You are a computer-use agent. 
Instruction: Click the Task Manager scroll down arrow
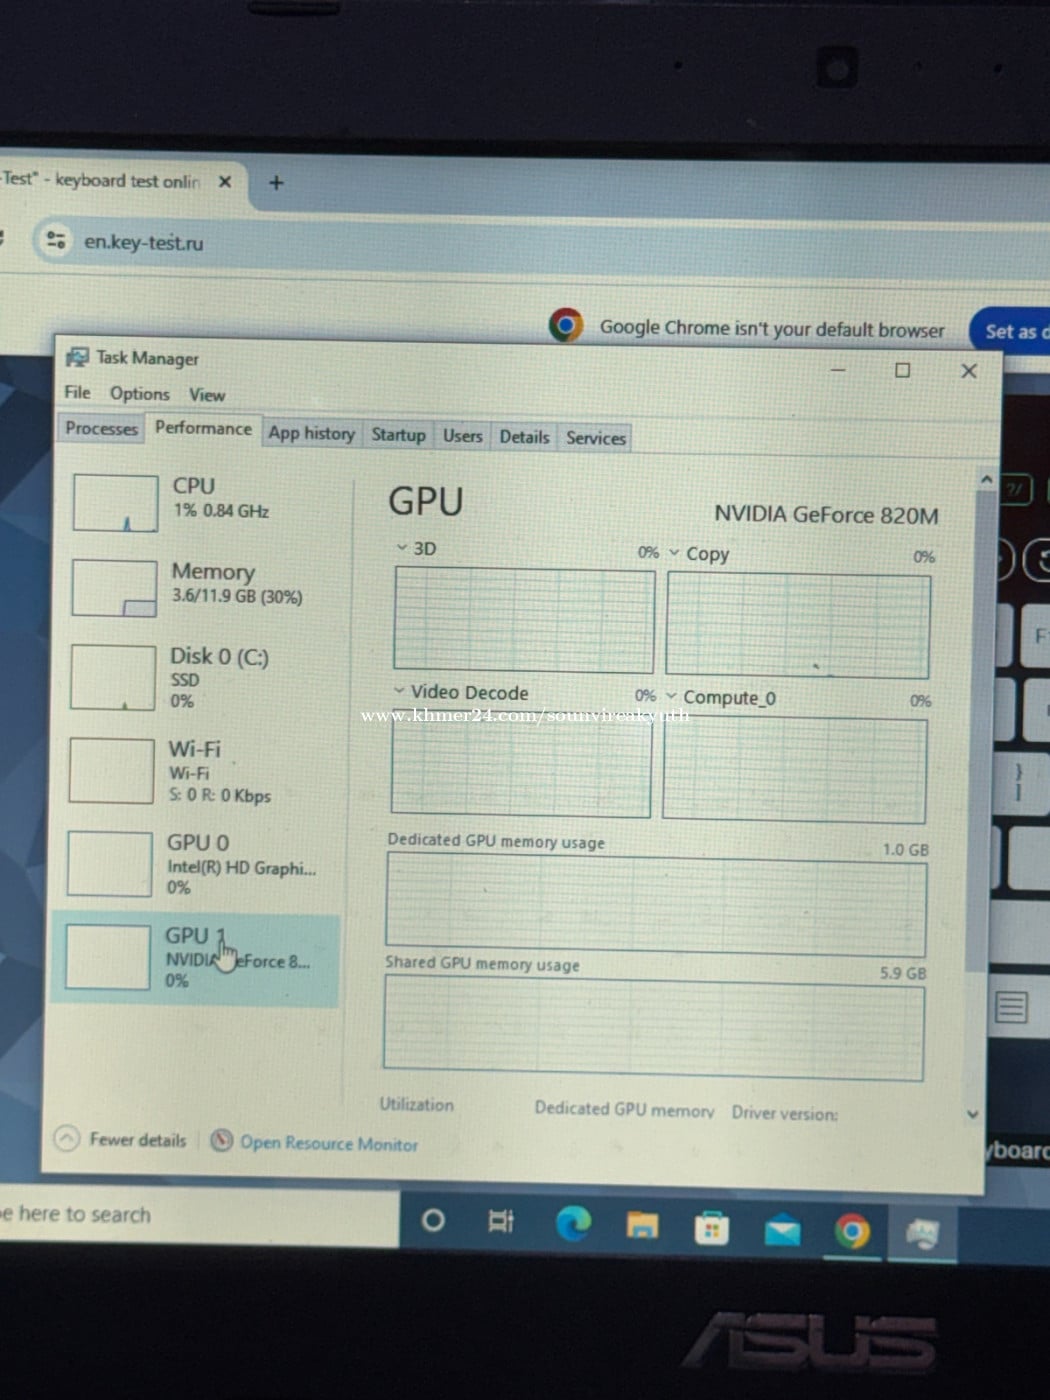pyautogui.click(x=973, y=1114)
